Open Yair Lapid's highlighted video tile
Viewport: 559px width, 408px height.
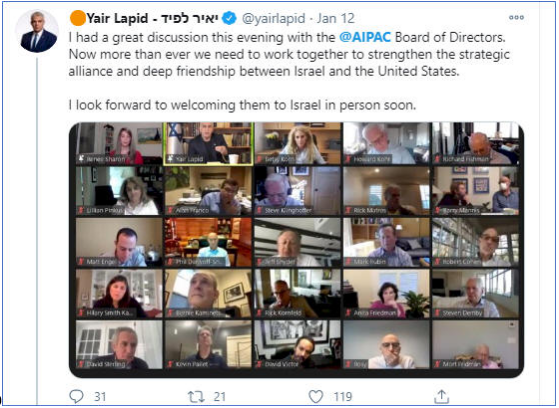click(x=209, y=144)
